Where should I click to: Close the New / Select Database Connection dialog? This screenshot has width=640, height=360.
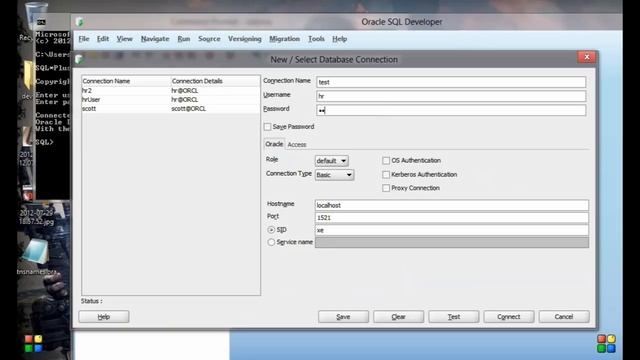pyautogui.click(x=587, y=57)
